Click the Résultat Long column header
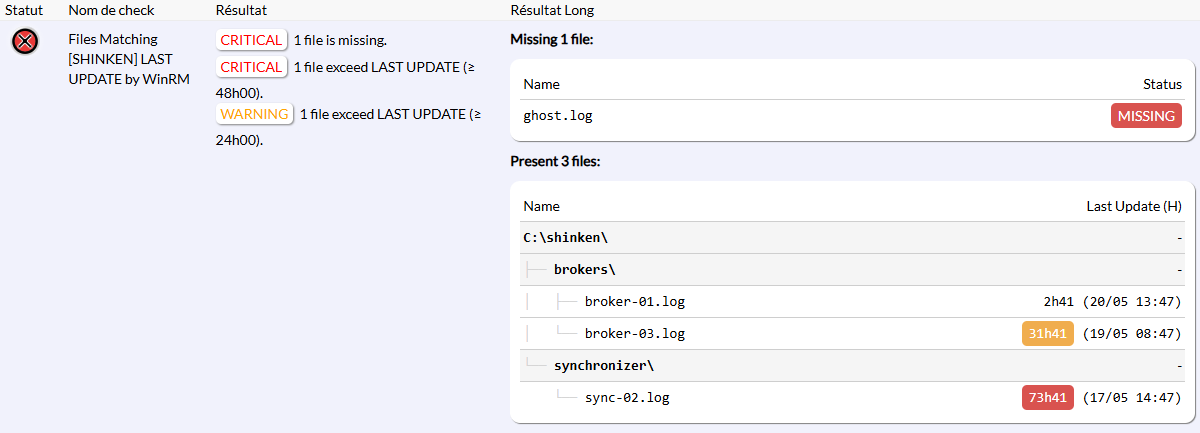 [553, 10]
